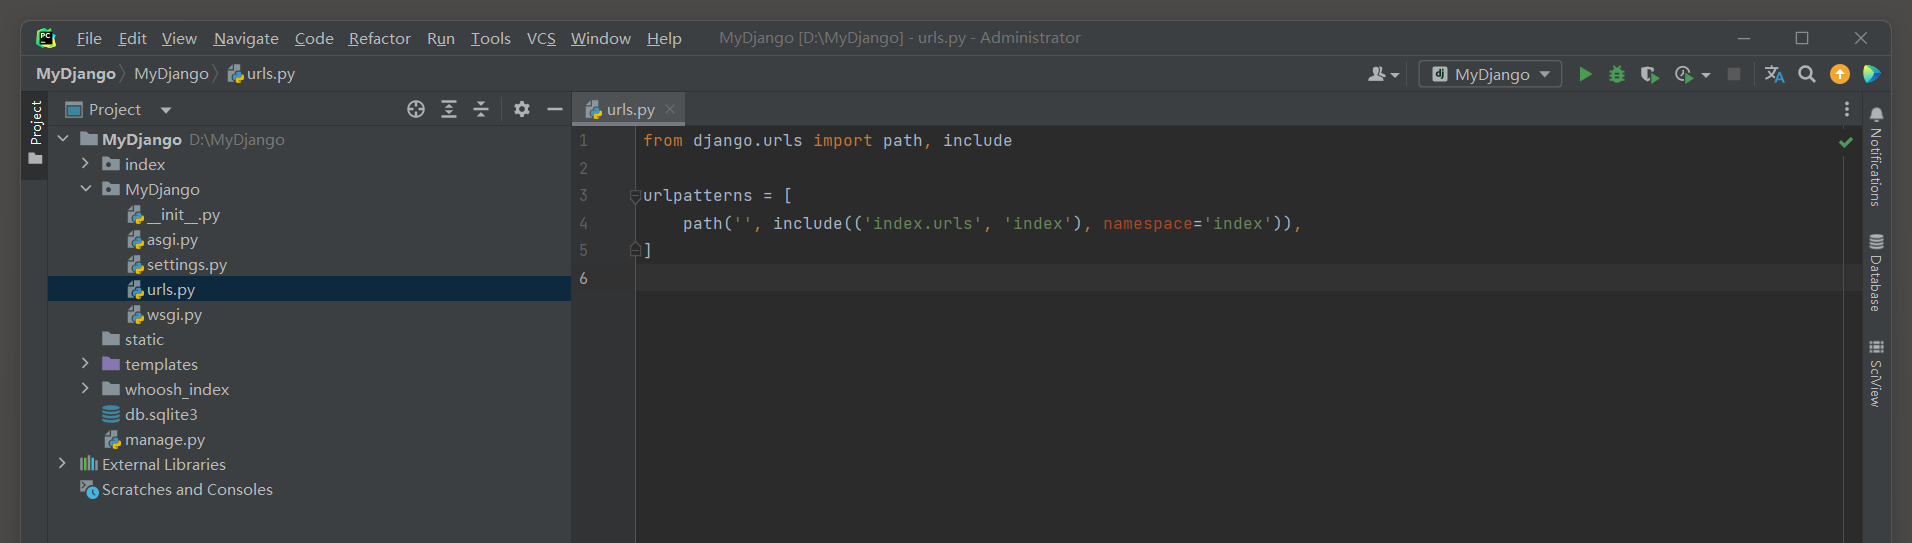Open the Database tool window

click(1876, 272)
